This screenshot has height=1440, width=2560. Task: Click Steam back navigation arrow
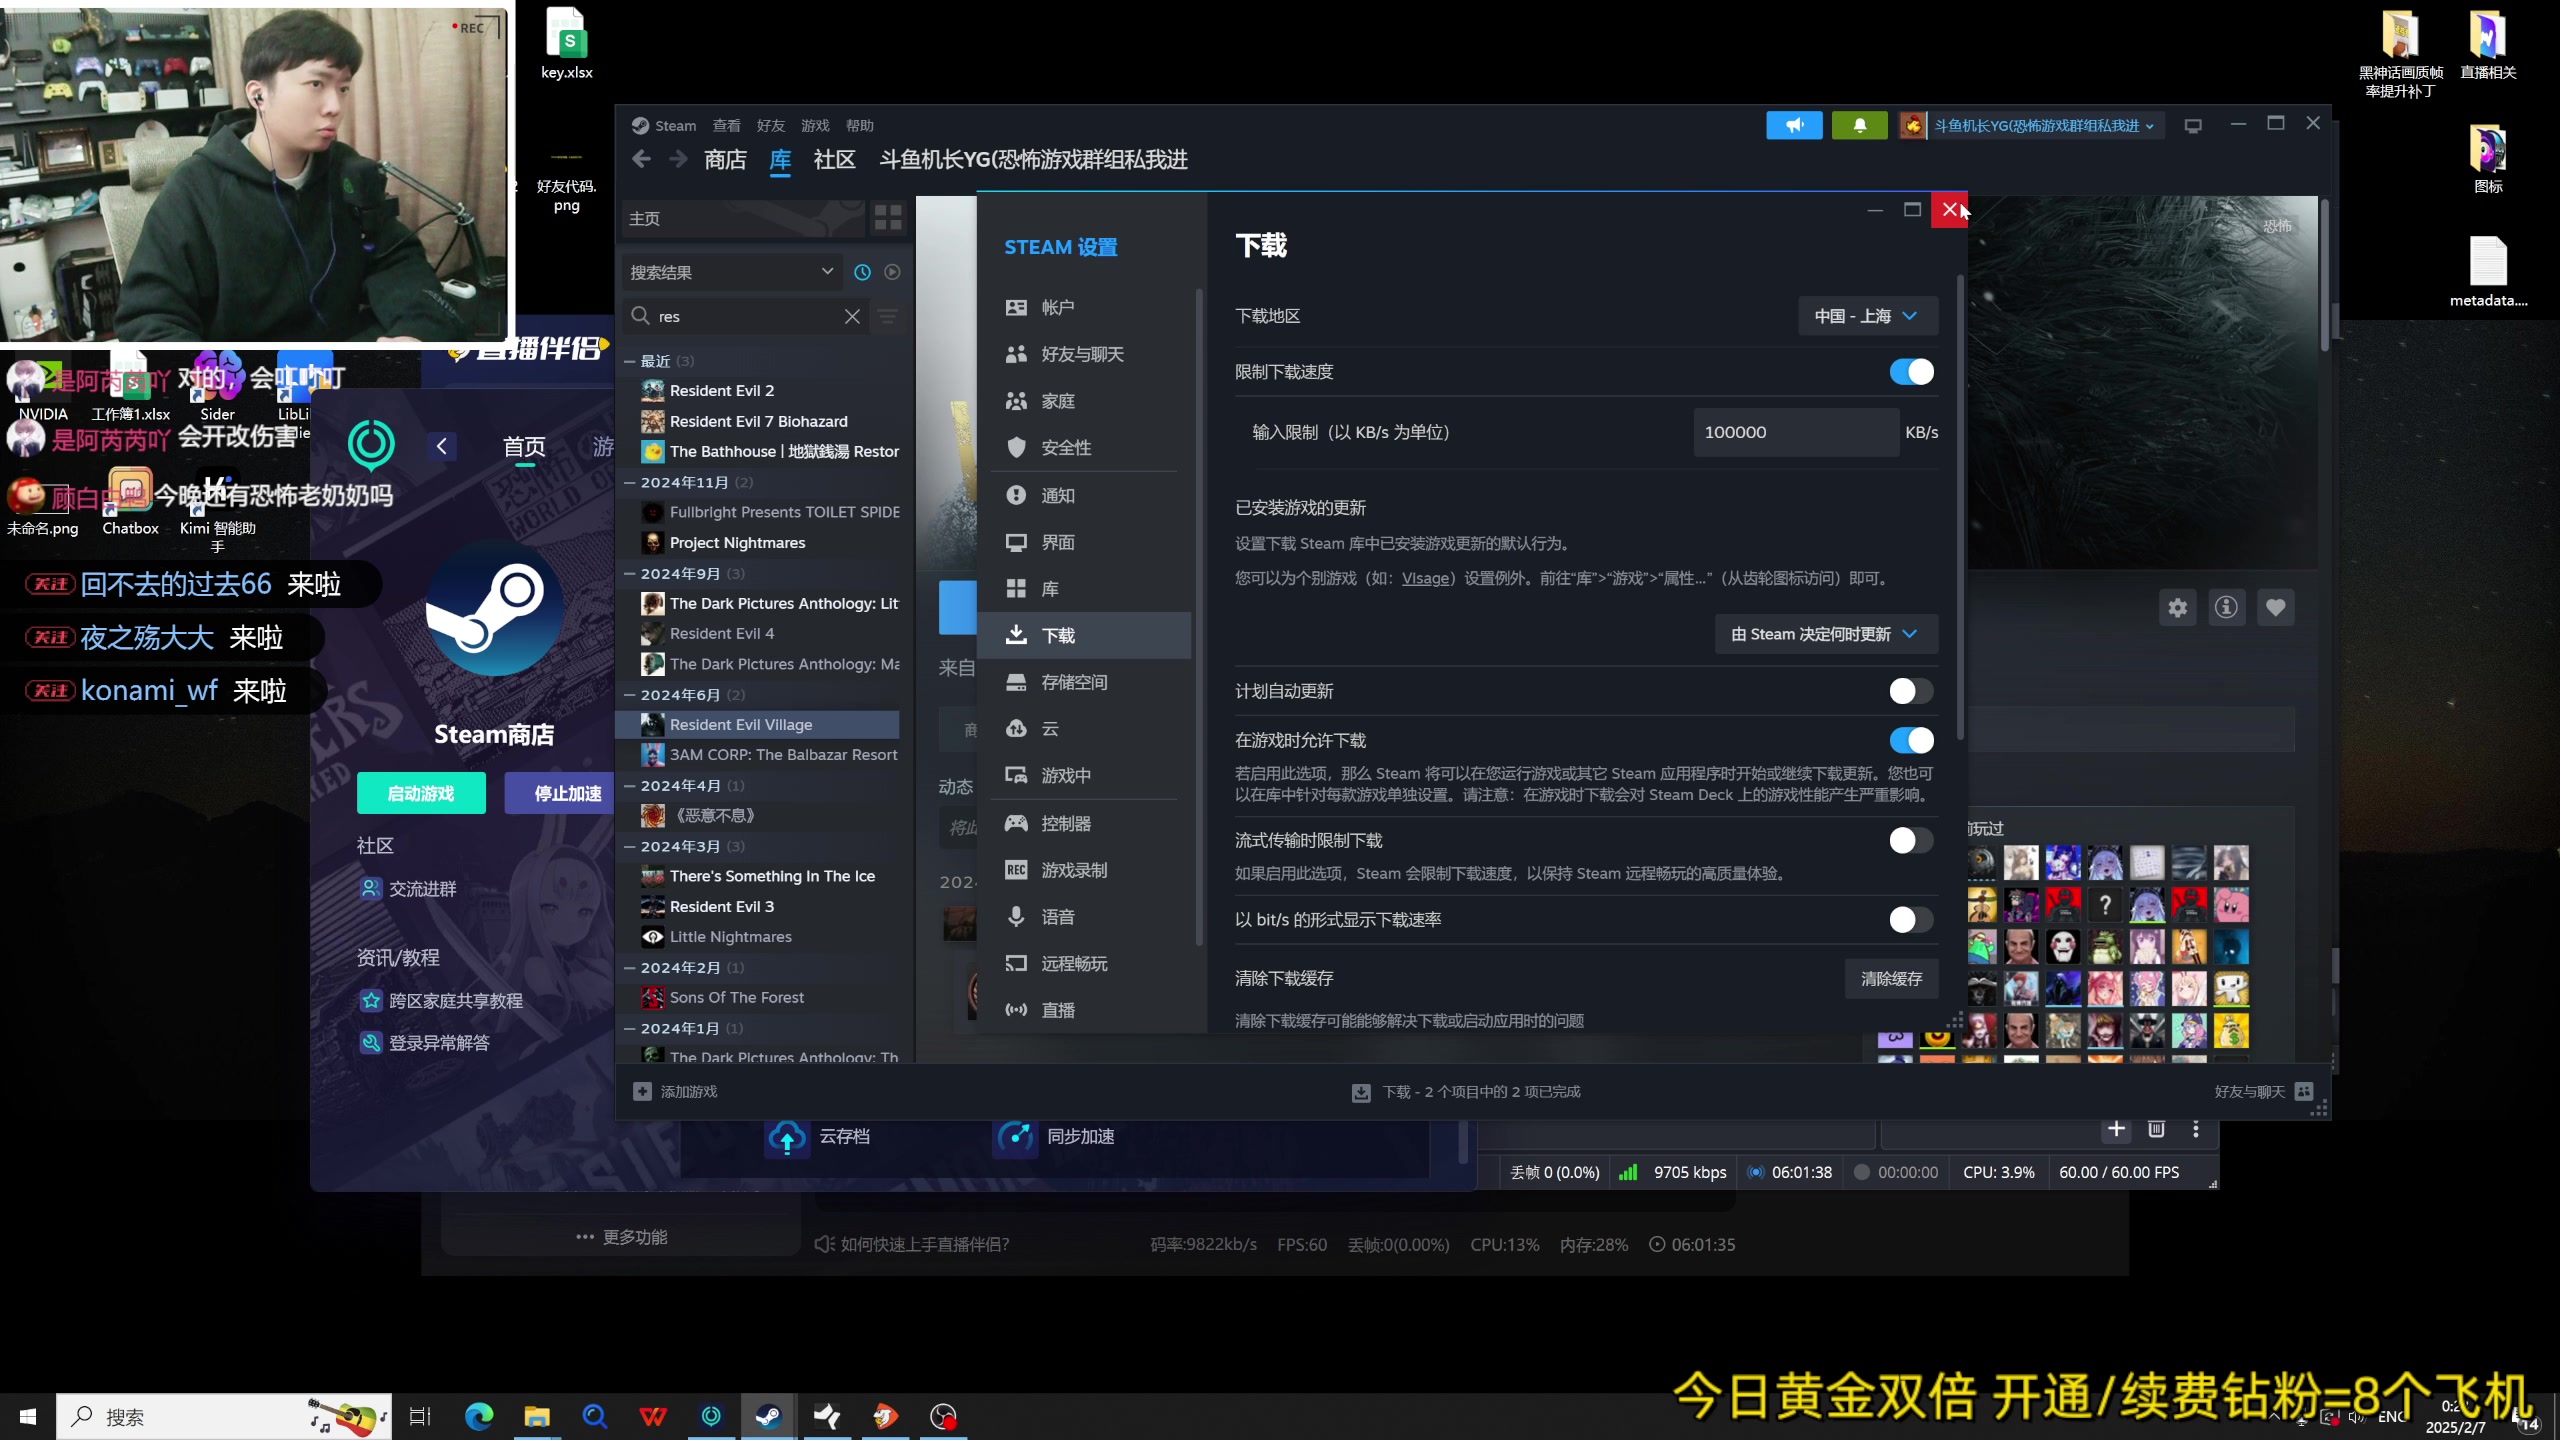coord(642,159)
